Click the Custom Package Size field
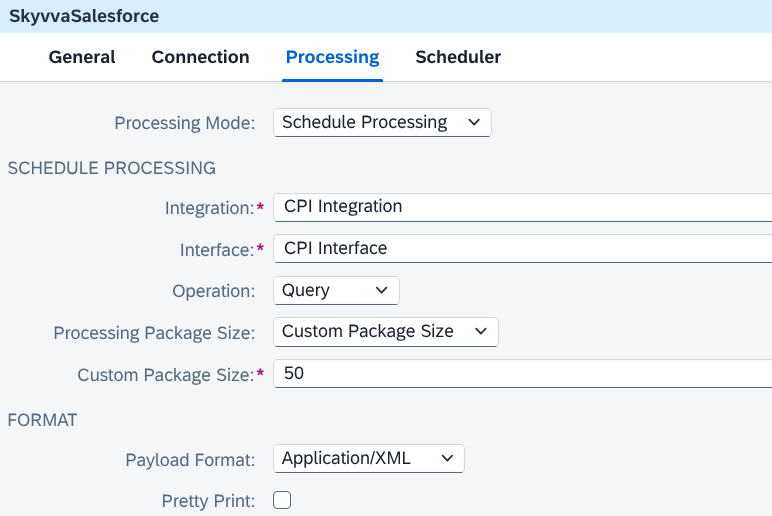The image size is (772, 516). [x=523, y=374]
